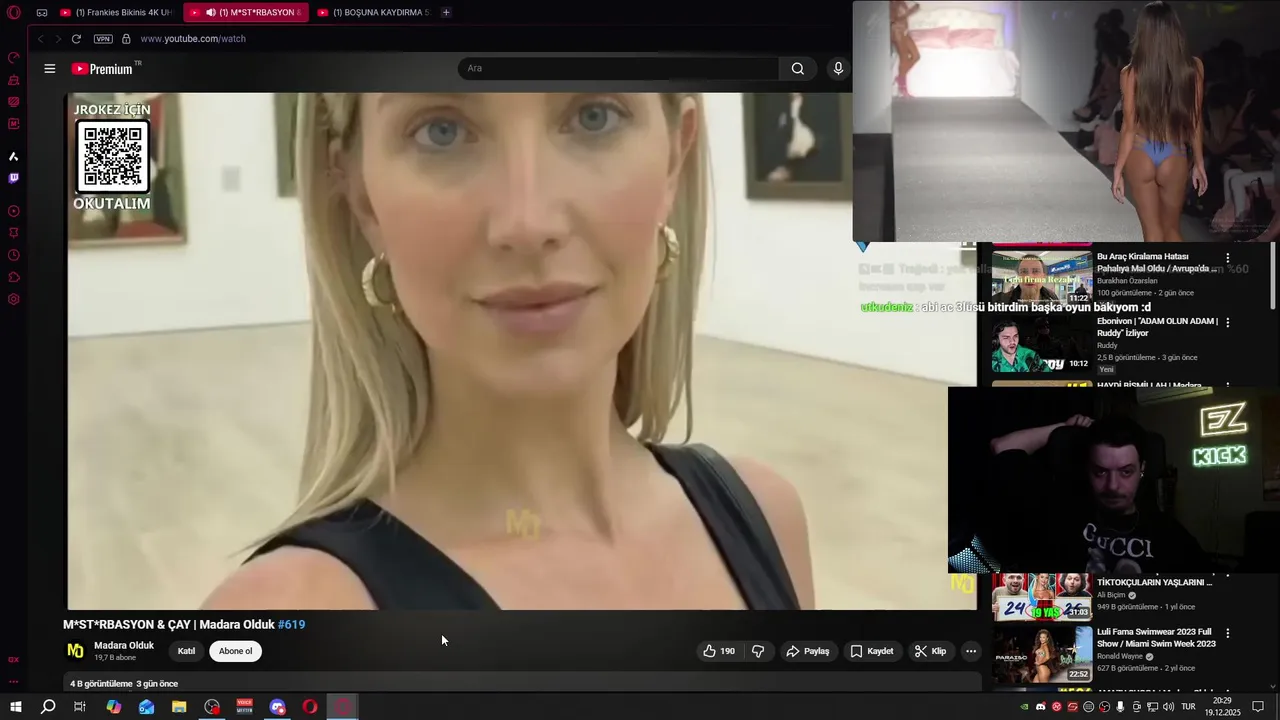Open the tray volume speaker icon
Viewport: 1280px width, 720px height.
pyautogui.click(x=1168, y=707)
